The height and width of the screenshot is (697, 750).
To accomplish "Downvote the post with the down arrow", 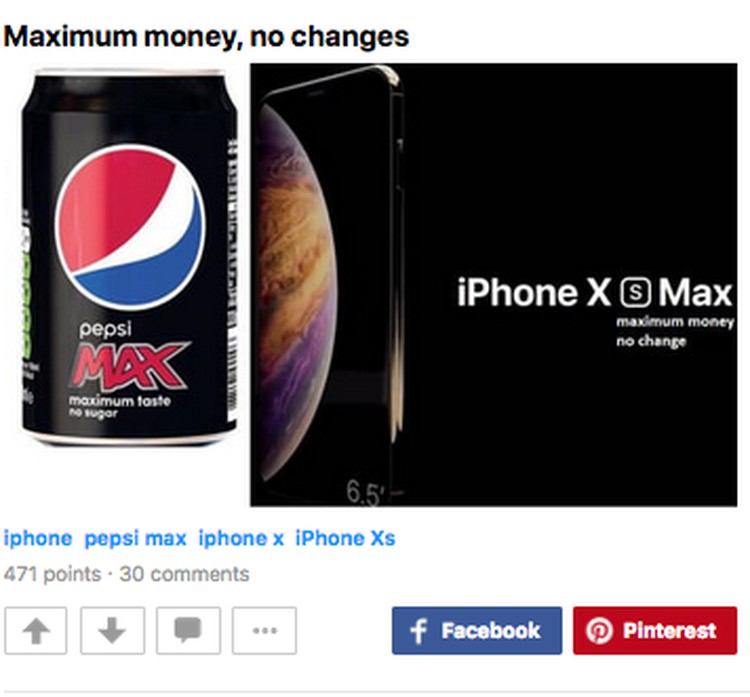I will (x=112, y=630).
